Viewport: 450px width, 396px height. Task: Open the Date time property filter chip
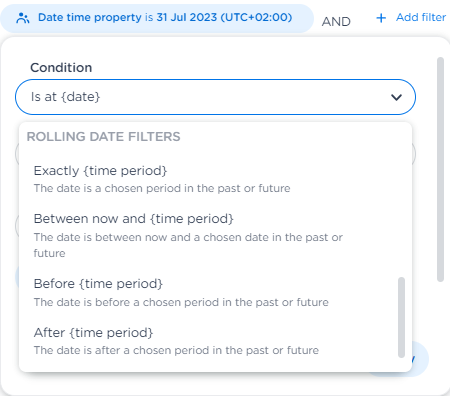click(157, 18)
